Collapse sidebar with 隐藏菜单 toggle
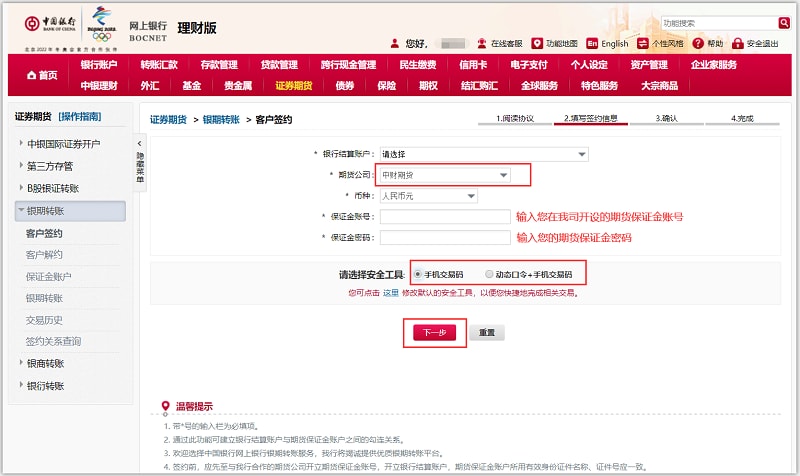The width and height of the screenshot is (800, 476). click(x=140, y=164)
